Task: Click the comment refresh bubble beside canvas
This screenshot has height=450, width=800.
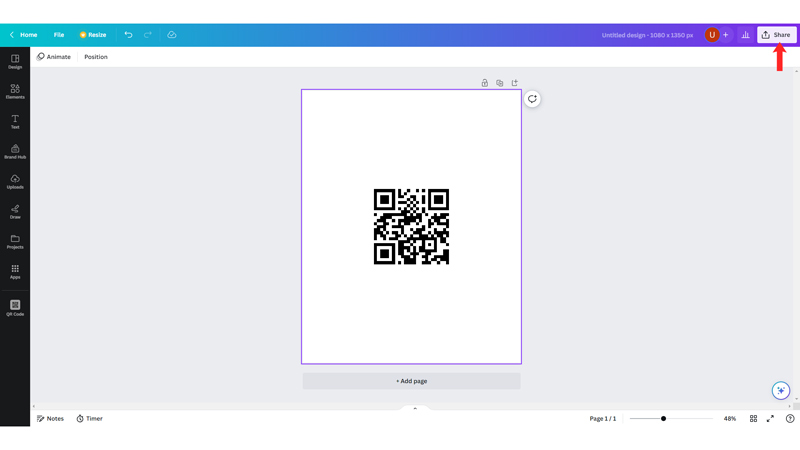Action: point(532,99)
